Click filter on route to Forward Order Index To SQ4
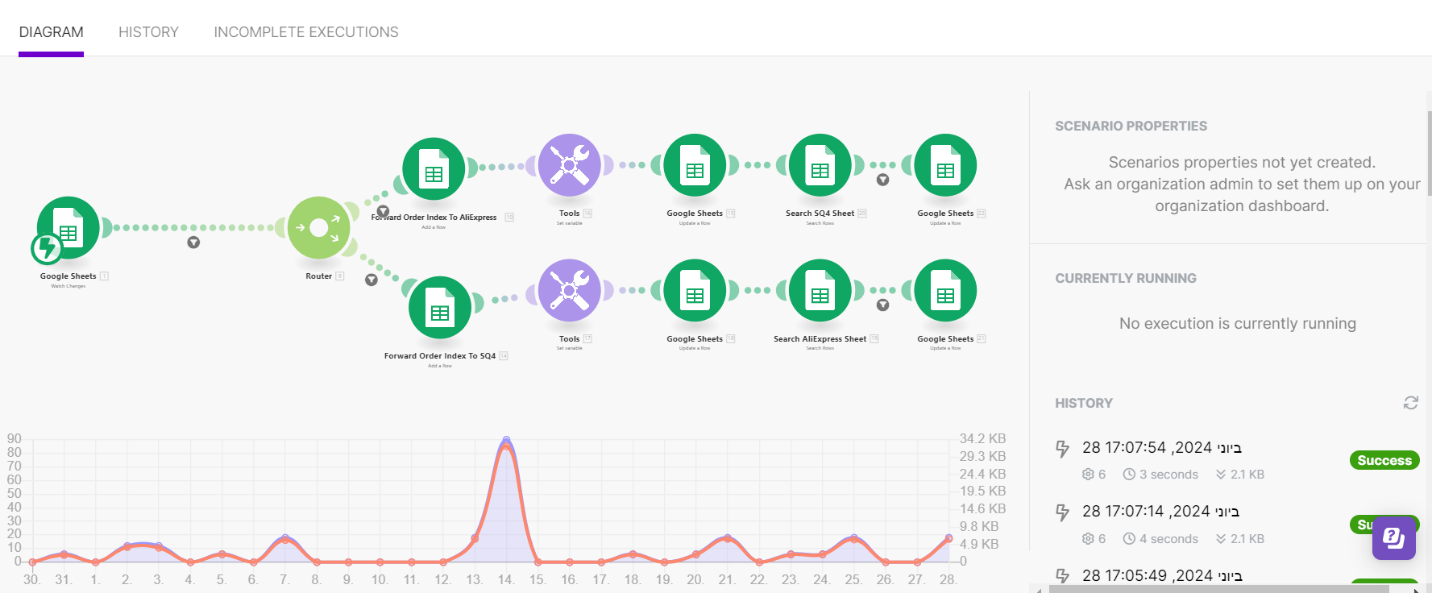Image resolution: width=1432 pixels, height=593 pixels. (371, 280)
